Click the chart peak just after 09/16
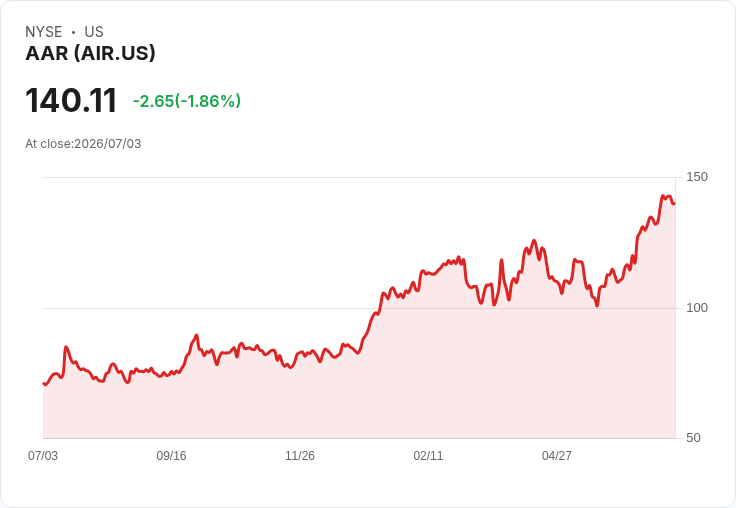The height and width of the screenshot is (508, 736). [197, 335]
